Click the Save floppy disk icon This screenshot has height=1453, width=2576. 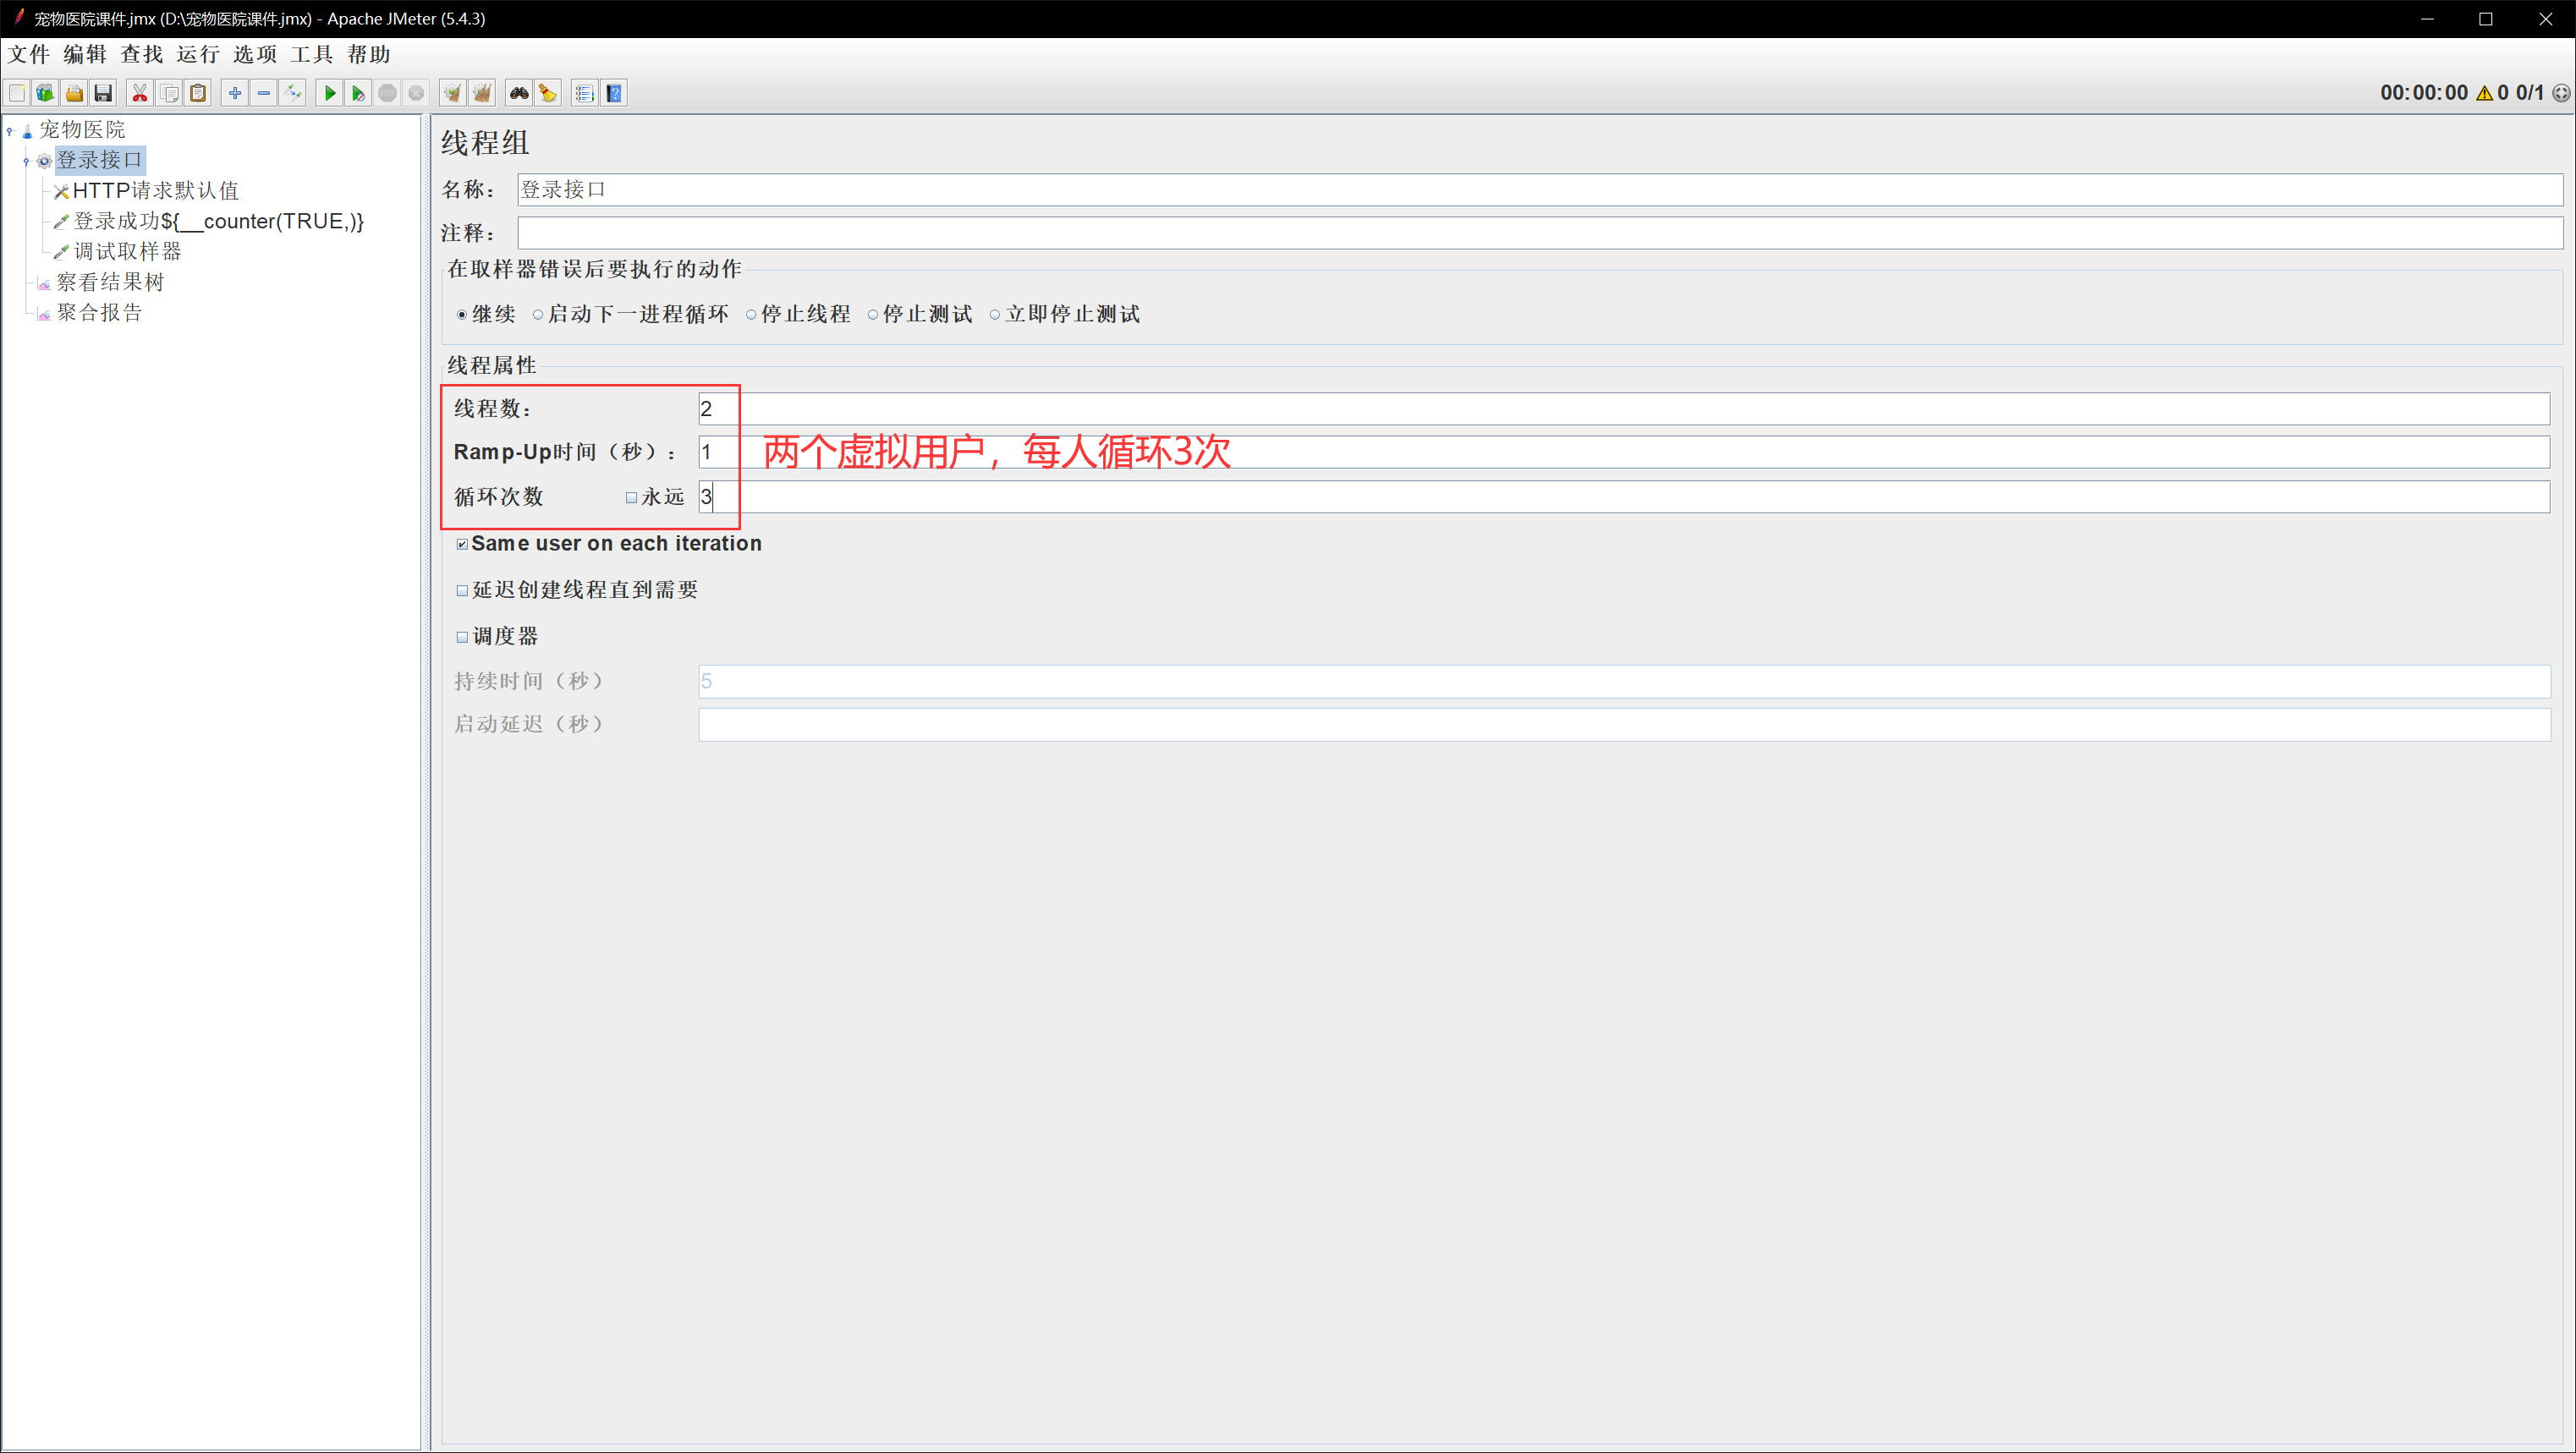click(x=103, y=93)
